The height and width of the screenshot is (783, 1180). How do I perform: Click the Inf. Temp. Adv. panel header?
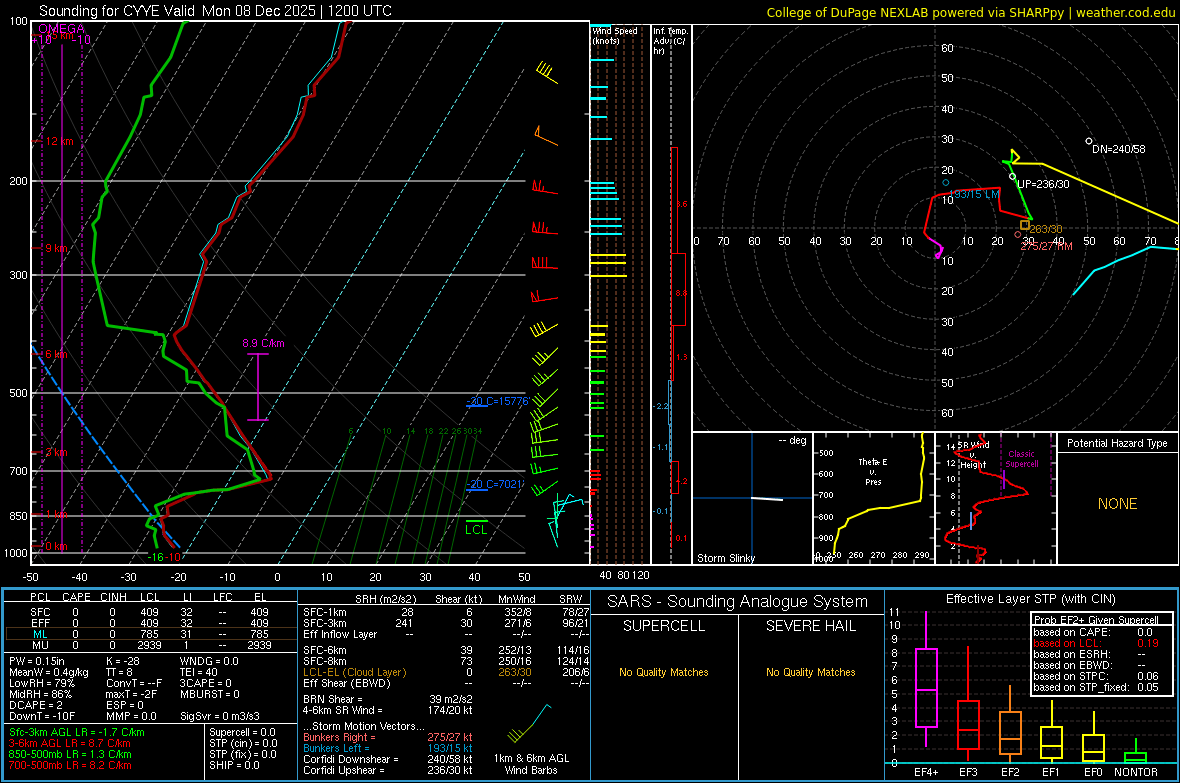(x=670, y=41)
